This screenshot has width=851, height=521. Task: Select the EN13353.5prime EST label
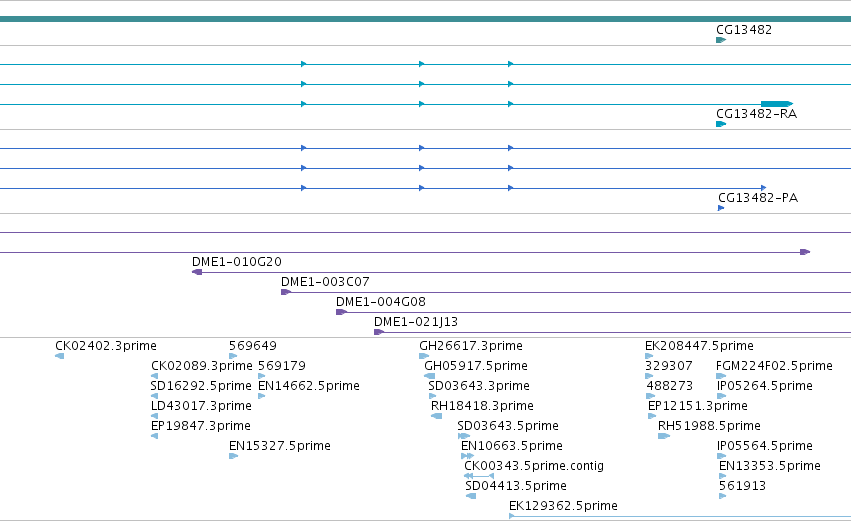tap(770, 466)
